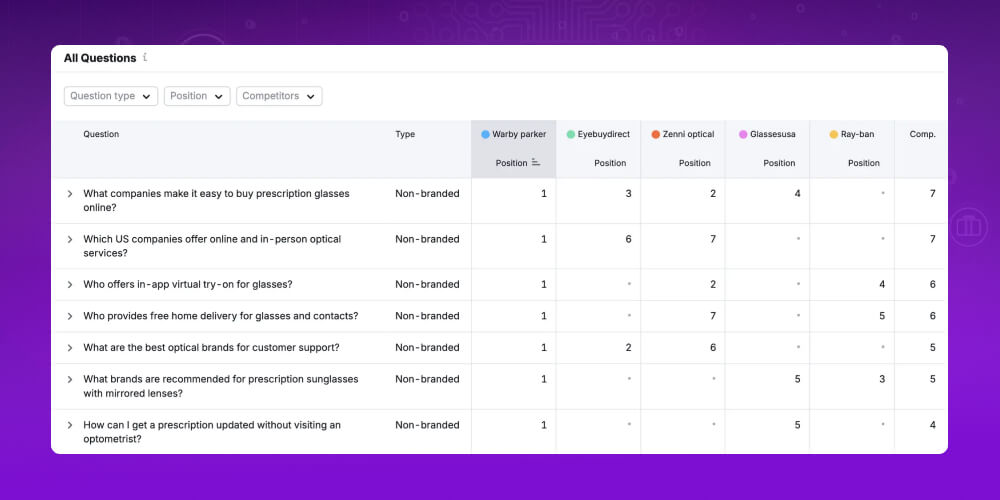Screen dimensions: 1000x500
Task: Open the Question type filter dropdown
Action: click(111, 96)
